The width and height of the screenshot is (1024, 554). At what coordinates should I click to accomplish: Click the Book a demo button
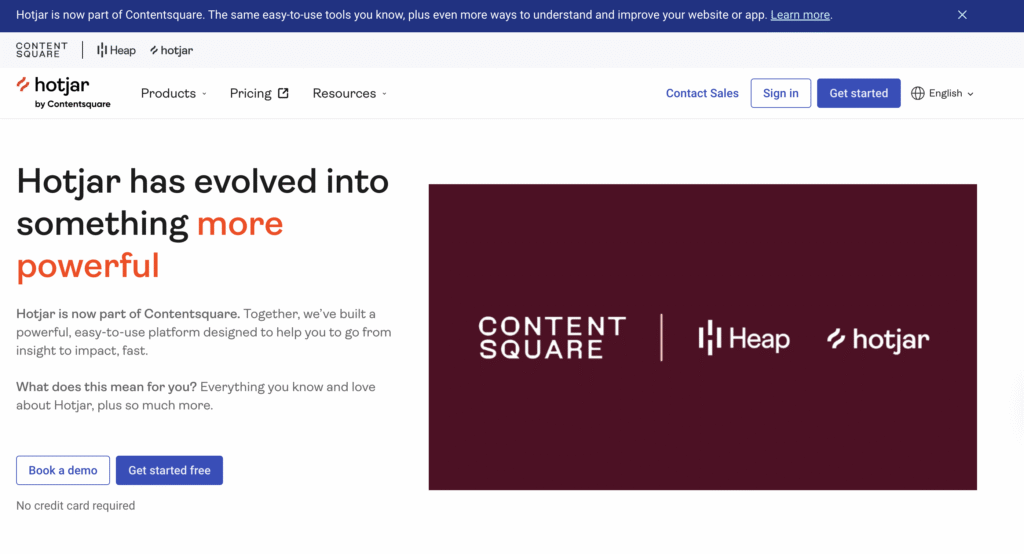[63, 470]
